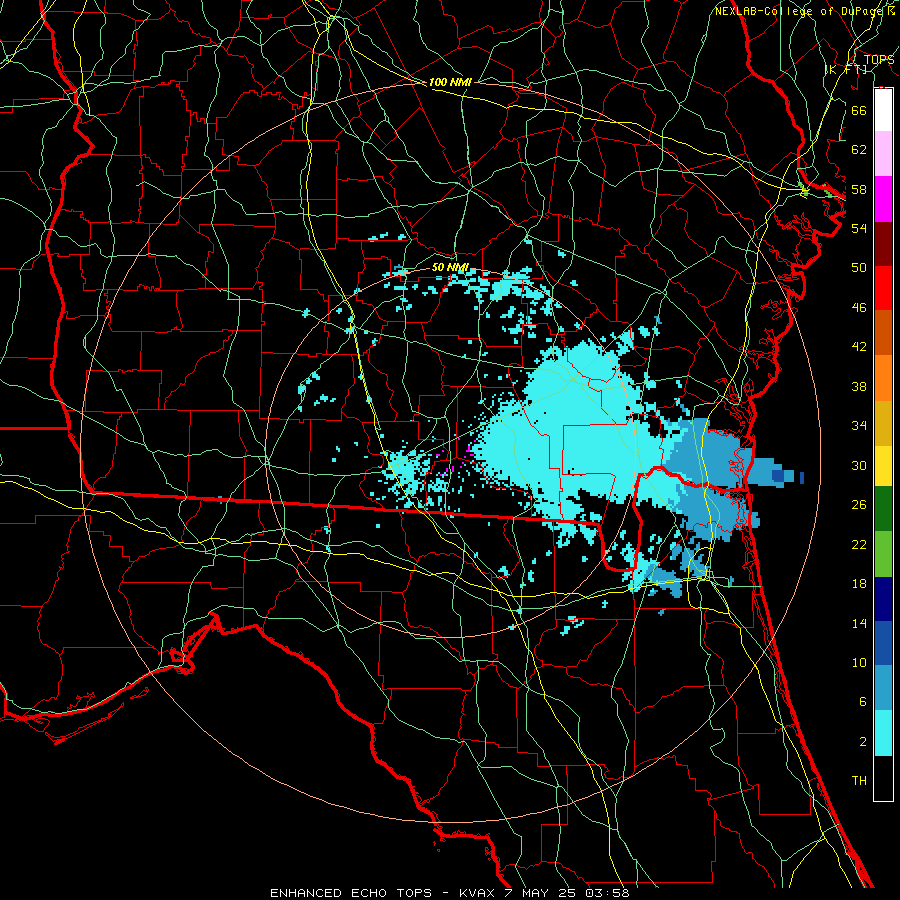The image size is (900, 900).
Task: Click the legend value "26"
Action: 859,506
